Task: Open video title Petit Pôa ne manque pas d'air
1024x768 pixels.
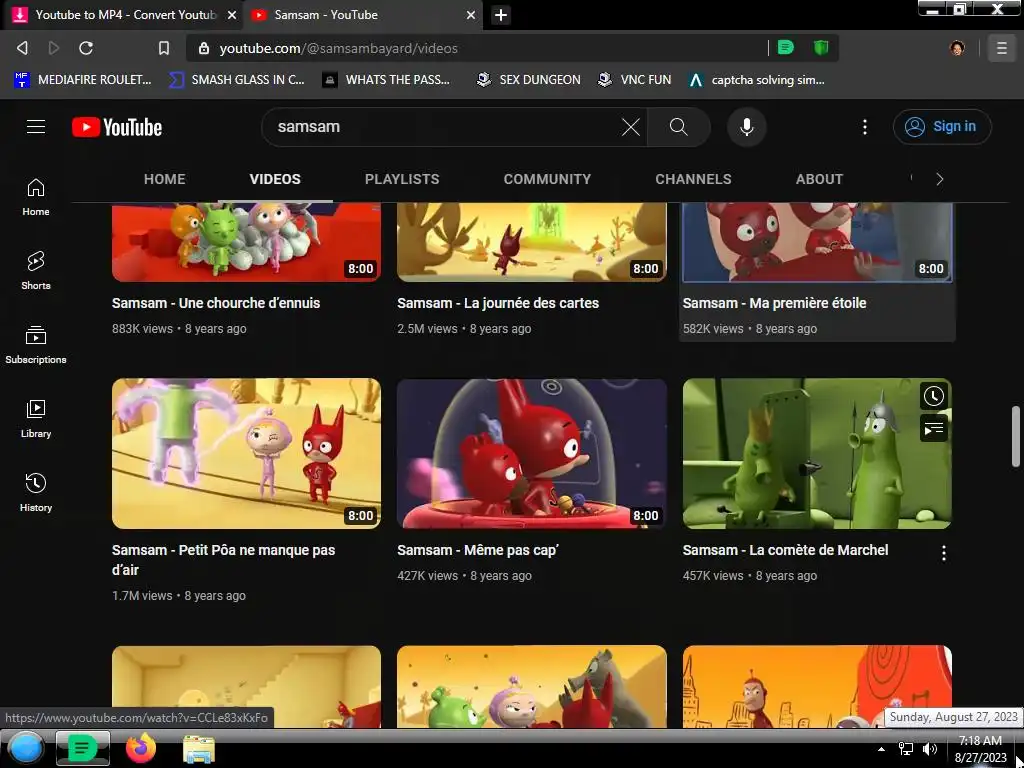Action: [223, 560]
